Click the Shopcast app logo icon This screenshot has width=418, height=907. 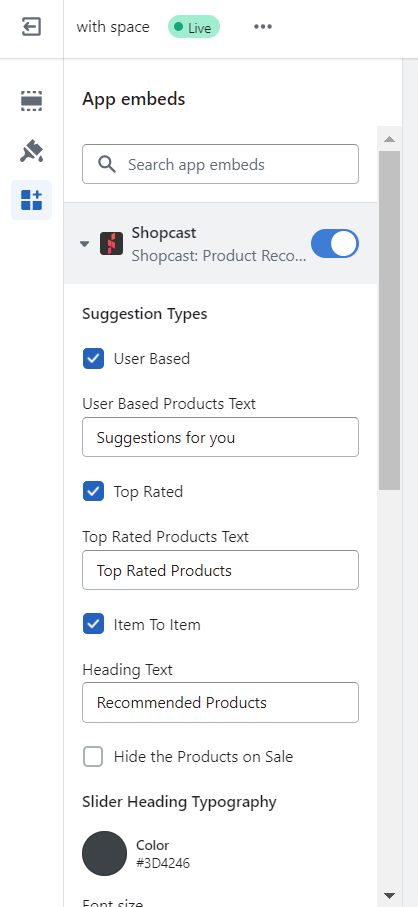pos(111,244)
